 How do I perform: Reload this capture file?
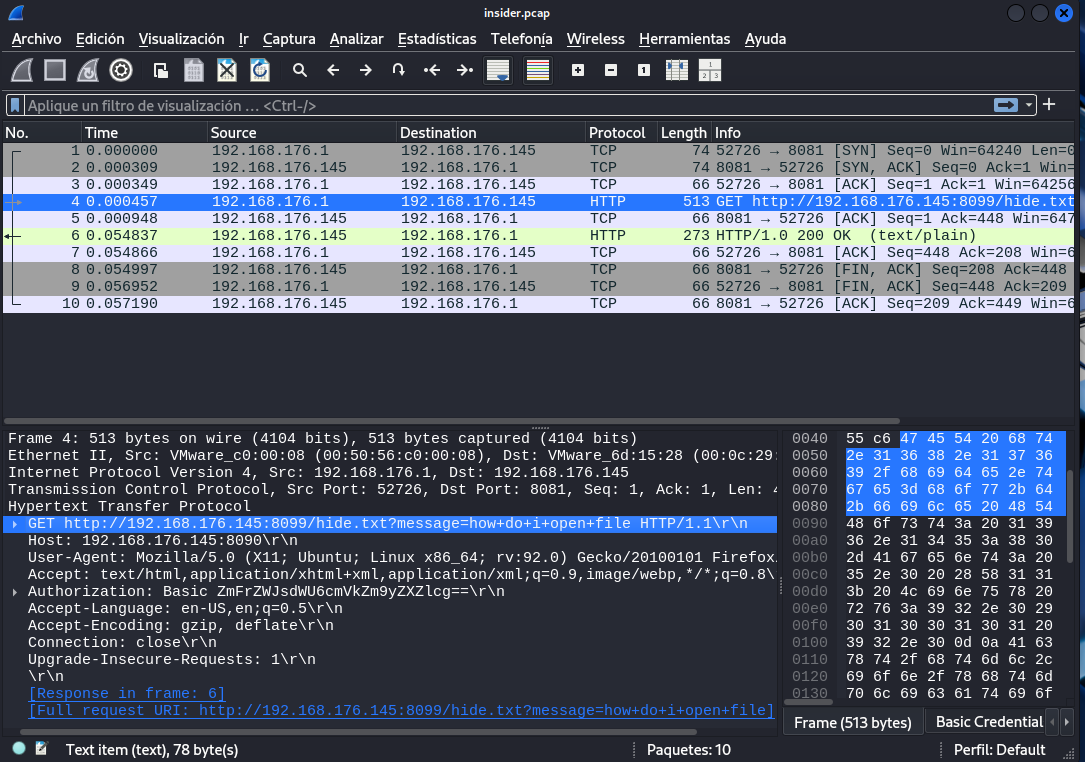pos(259,70)
